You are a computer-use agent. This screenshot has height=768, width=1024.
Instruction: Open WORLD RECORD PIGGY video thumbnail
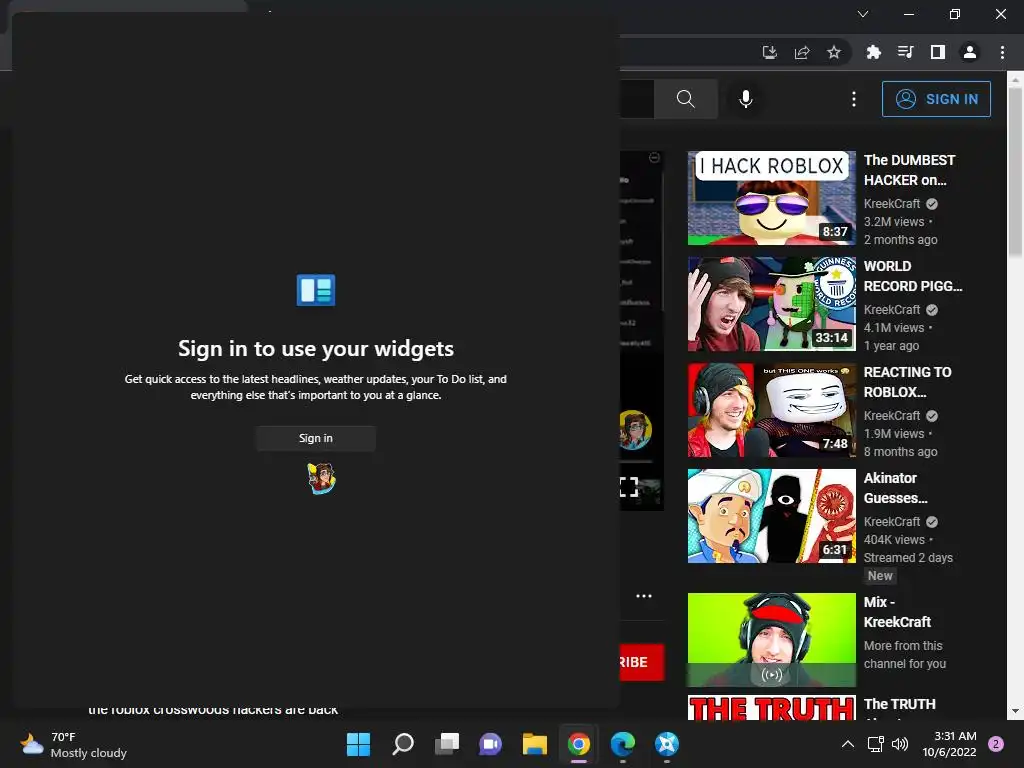[x=771, y=304]
